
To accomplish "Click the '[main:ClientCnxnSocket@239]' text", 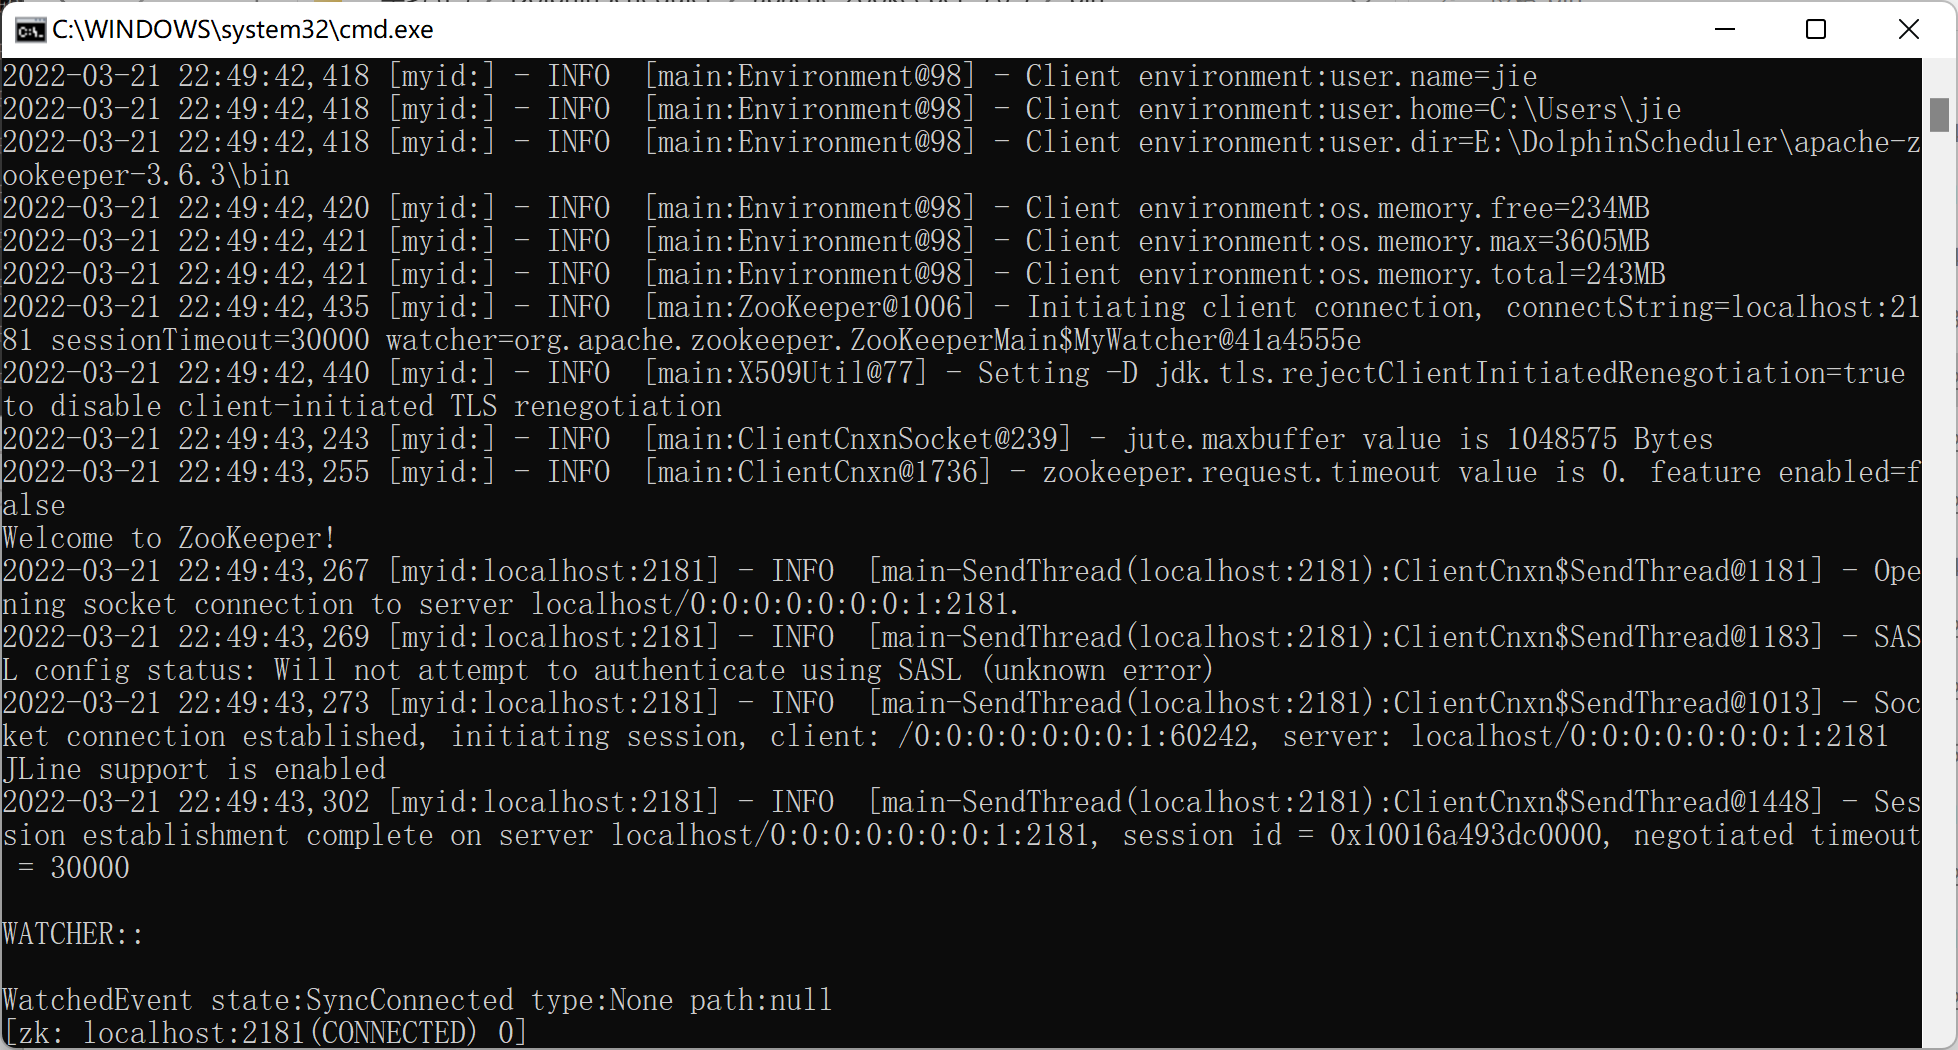I will tap(858, 439).
